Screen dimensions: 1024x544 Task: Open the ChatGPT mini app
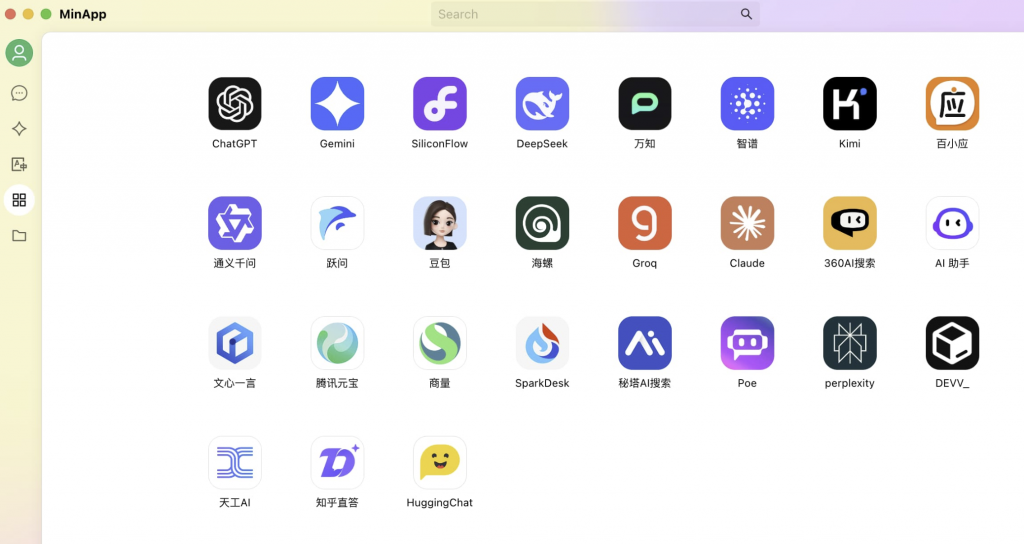[234, 104]
